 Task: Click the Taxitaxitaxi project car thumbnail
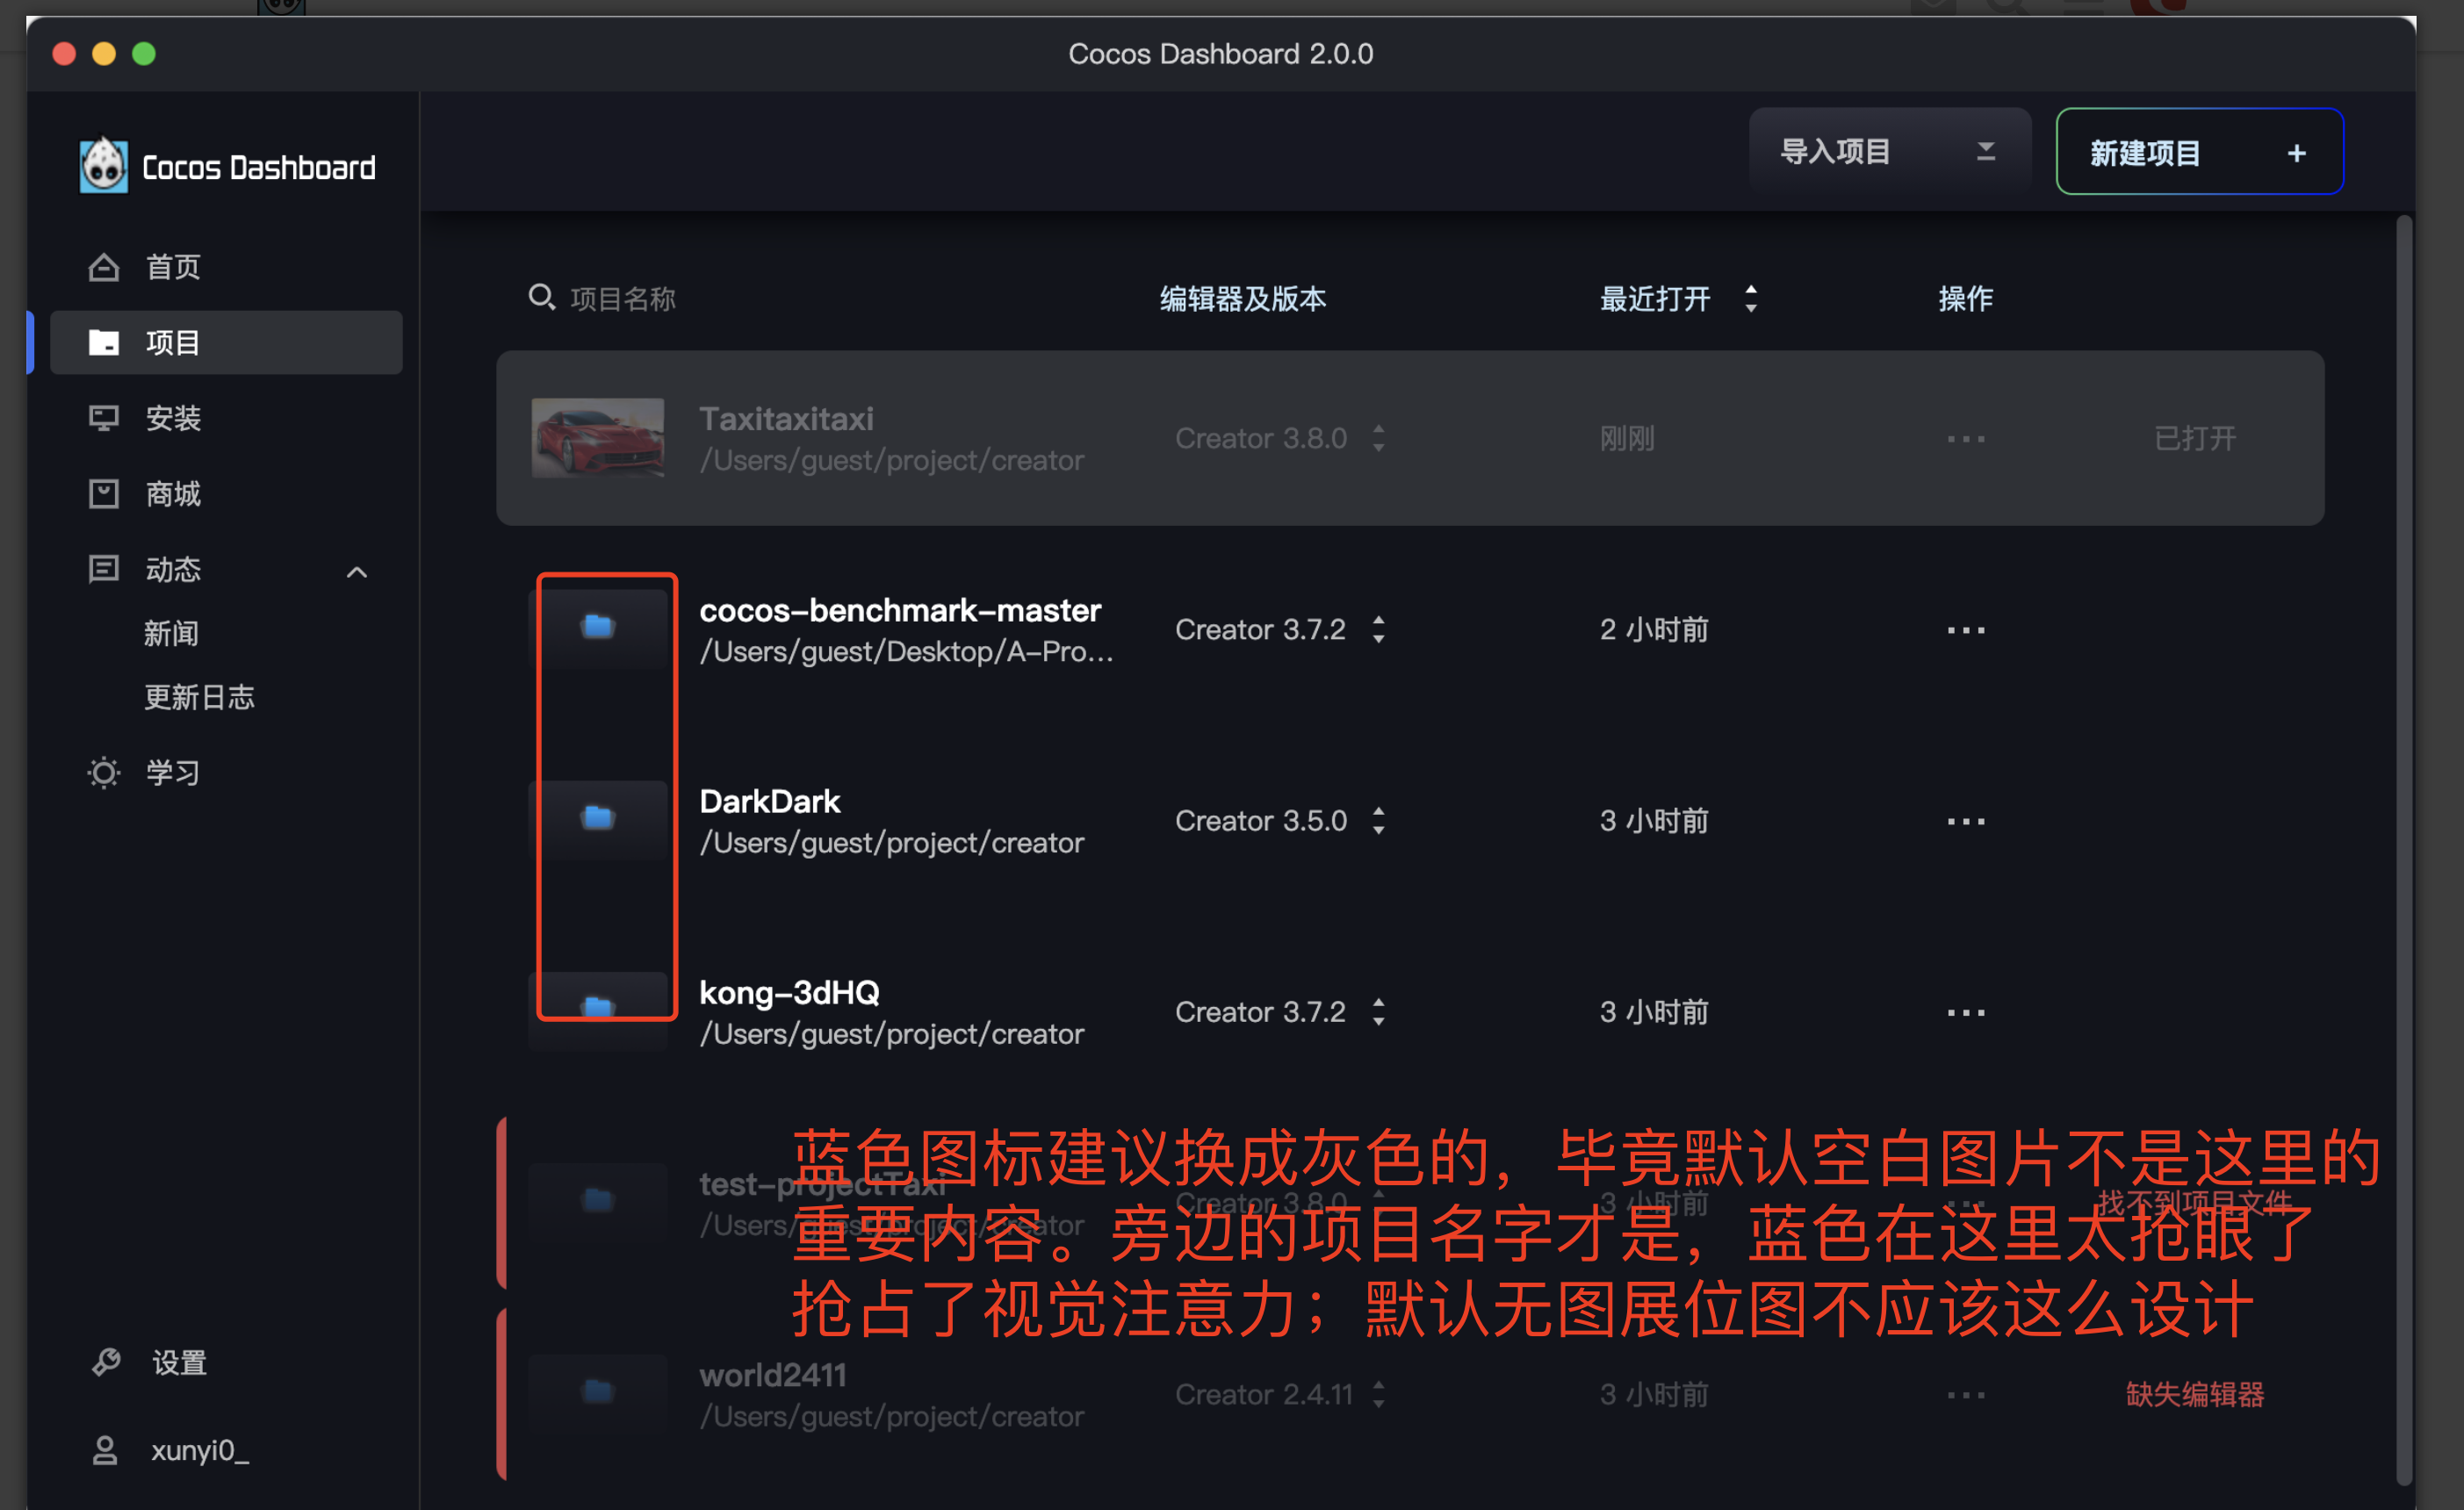pos(597,438)
